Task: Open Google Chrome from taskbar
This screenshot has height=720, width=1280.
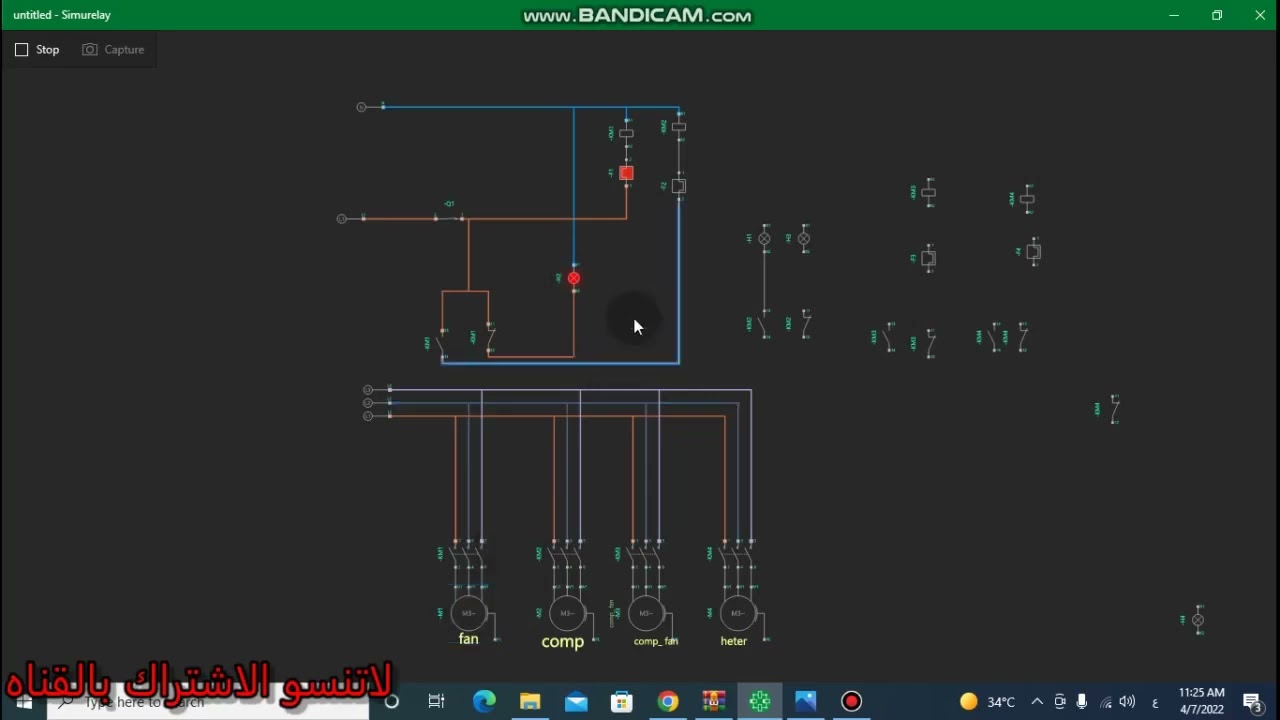Action: 668,701
